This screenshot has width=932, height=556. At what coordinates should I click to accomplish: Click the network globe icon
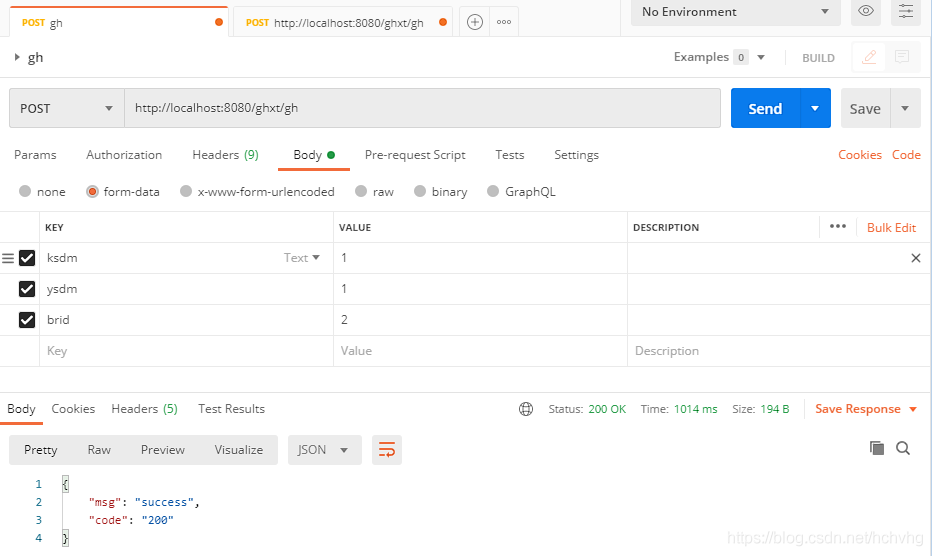tap(526, 409)
